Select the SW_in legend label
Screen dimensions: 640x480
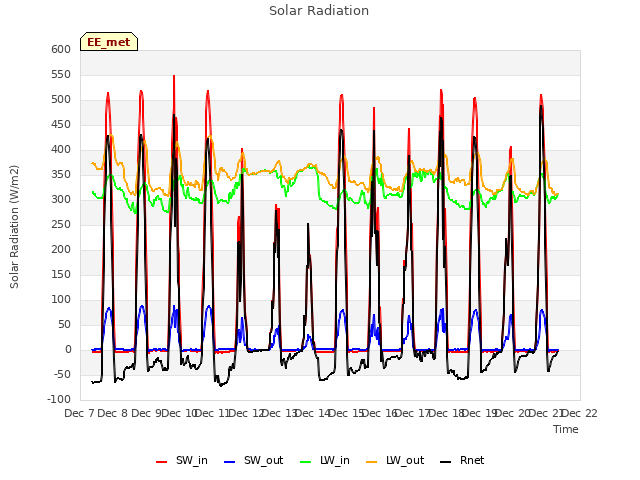tap(192, 460)
